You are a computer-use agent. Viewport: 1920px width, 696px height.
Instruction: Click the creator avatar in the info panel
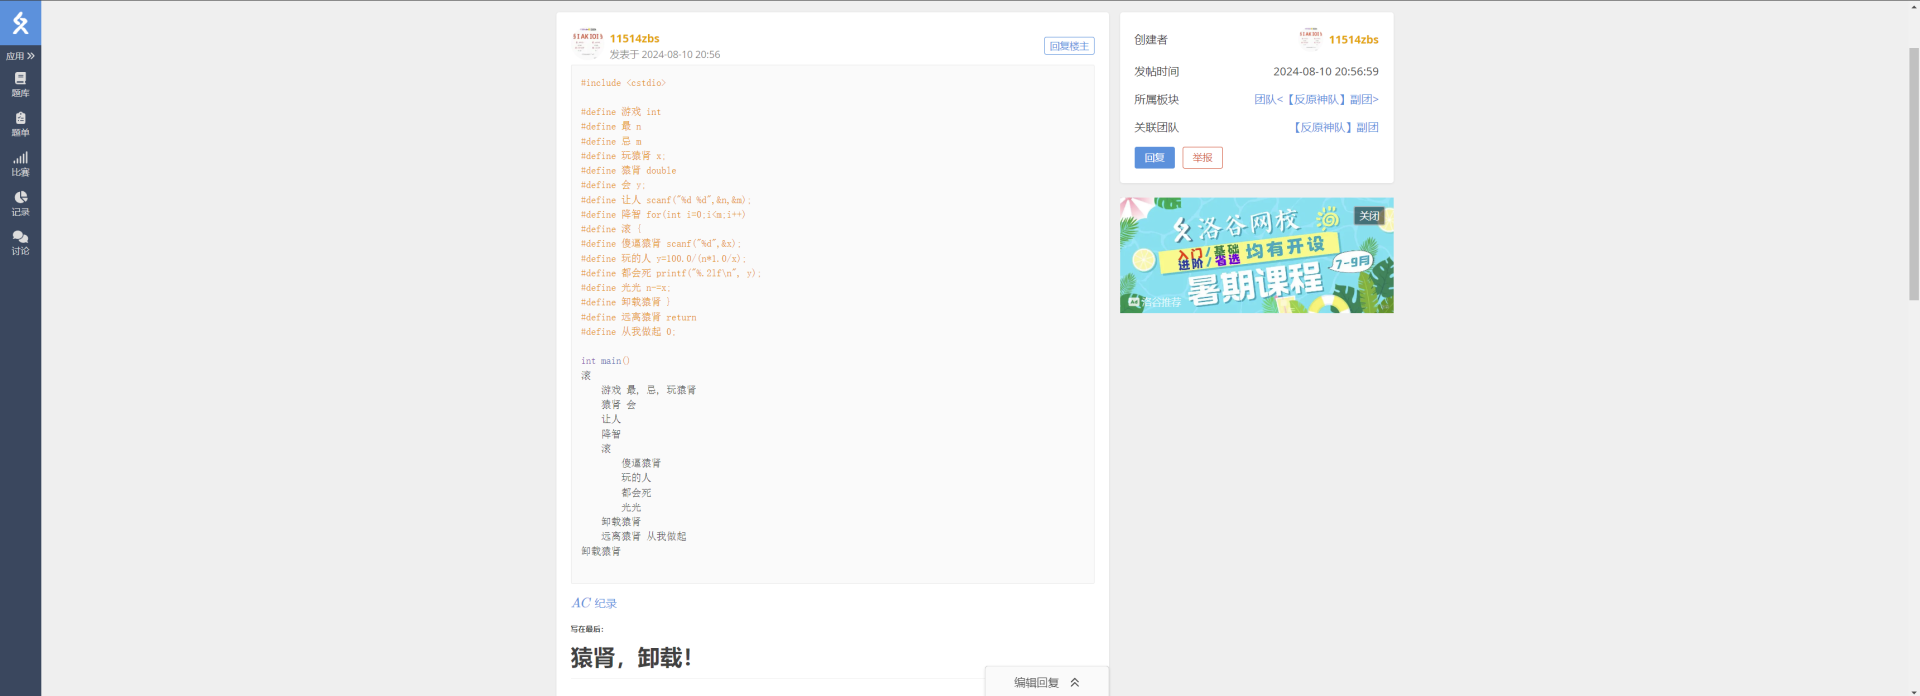click(1310, 39)
